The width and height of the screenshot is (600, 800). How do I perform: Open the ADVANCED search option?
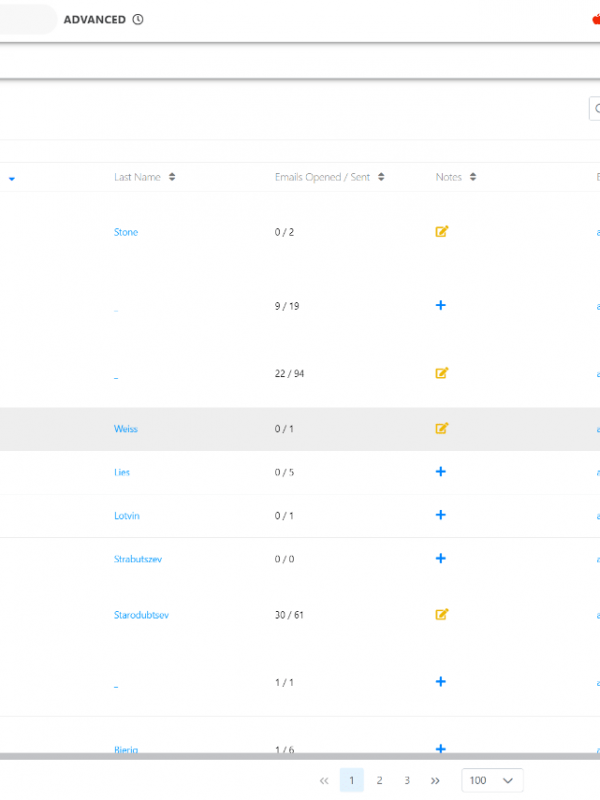tap(95, 19)
